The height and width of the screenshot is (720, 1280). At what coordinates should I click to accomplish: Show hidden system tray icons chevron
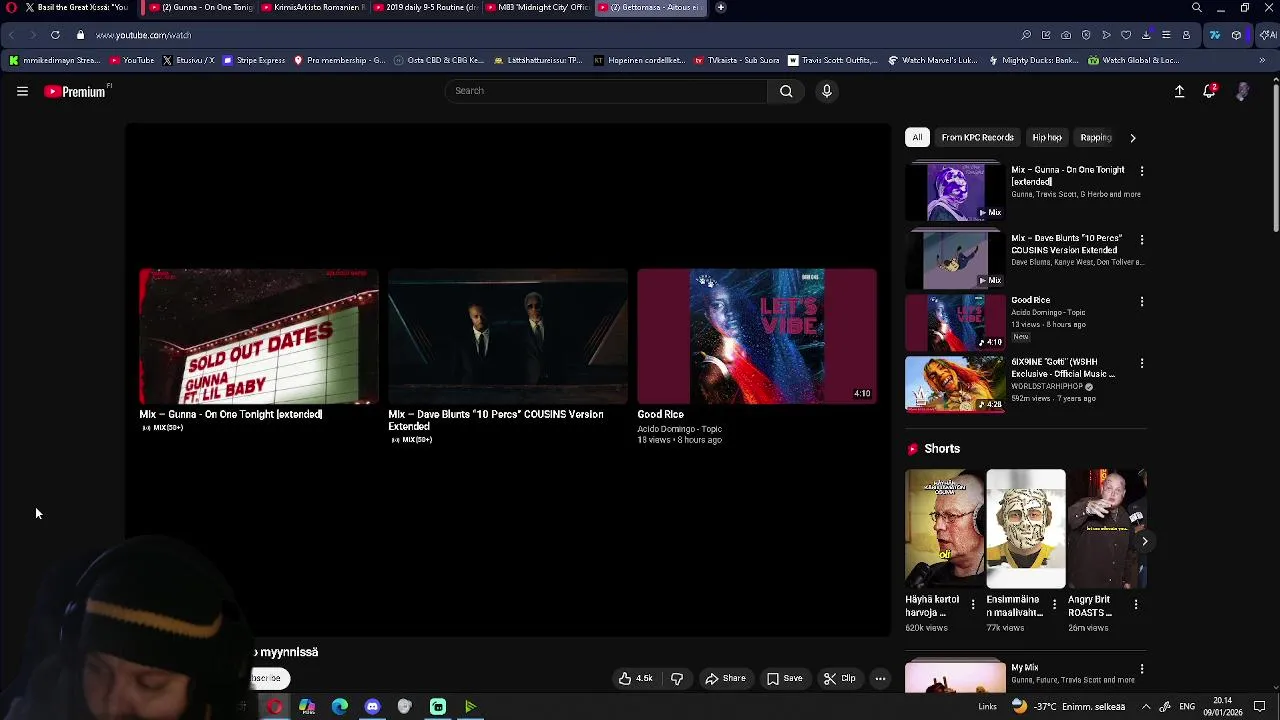click(x=1146, y=707)
